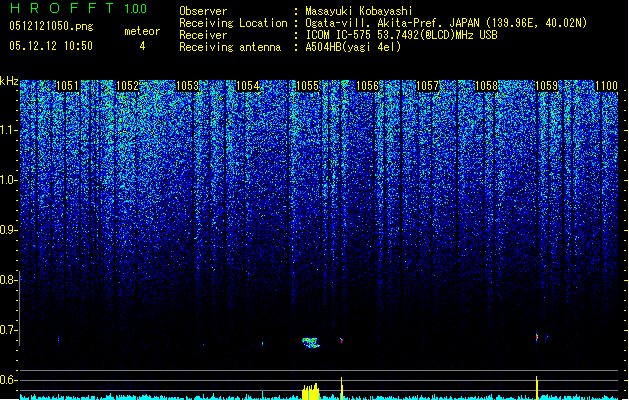629x400 pixels.
Task: Click the large meteor echo blob at 1055
Action: 310,342
